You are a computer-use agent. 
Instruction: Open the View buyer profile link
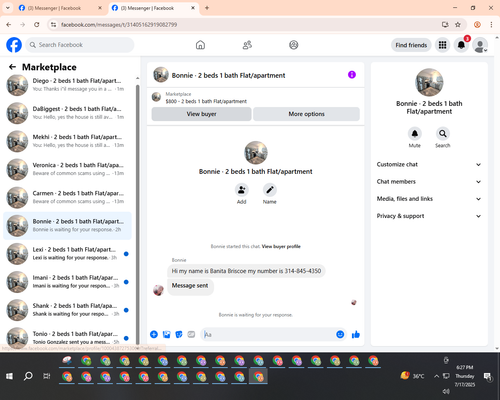281,247
